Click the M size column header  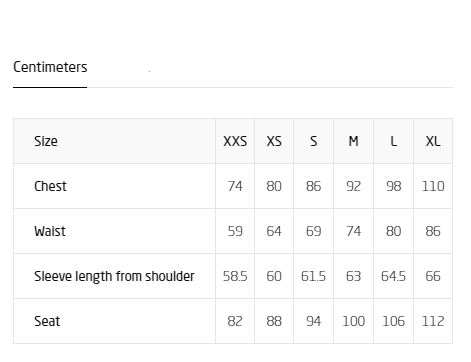[353, 141]
